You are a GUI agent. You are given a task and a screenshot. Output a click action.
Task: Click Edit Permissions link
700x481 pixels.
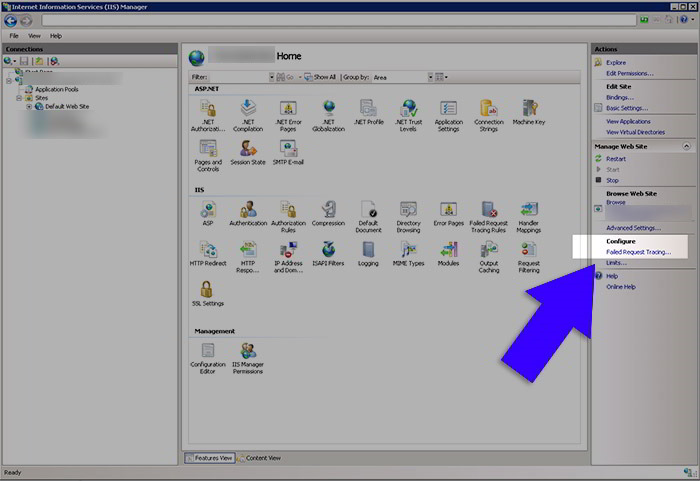629,73
